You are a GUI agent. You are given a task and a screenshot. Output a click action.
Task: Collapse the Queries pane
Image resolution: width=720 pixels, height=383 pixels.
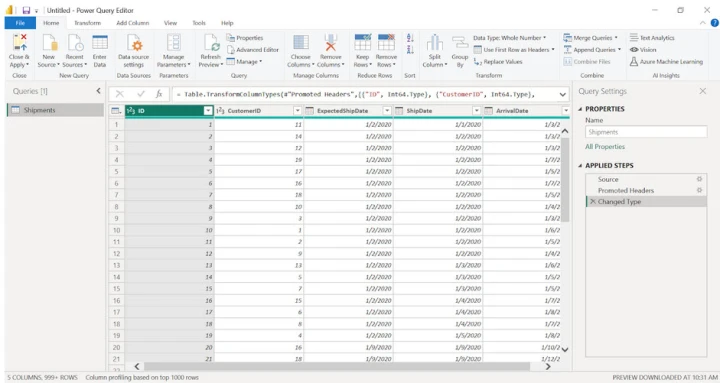[98, 91]
